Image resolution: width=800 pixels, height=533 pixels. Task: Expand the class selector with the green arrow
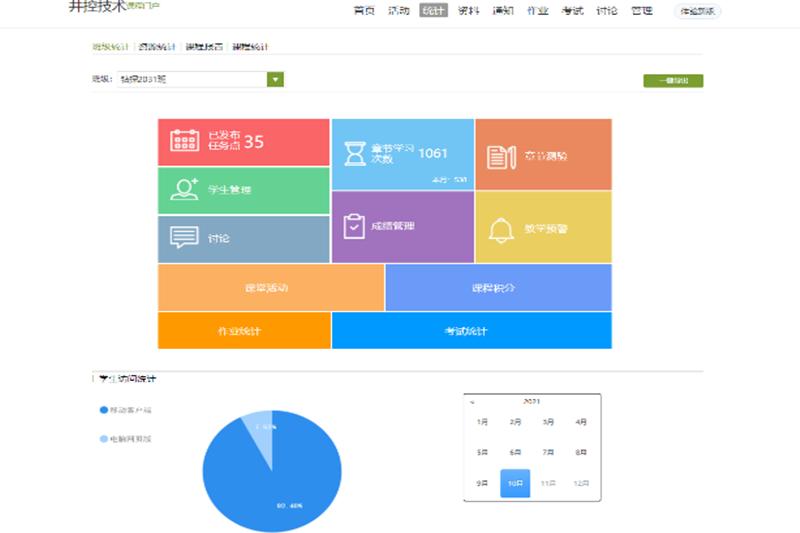[275, 80]
